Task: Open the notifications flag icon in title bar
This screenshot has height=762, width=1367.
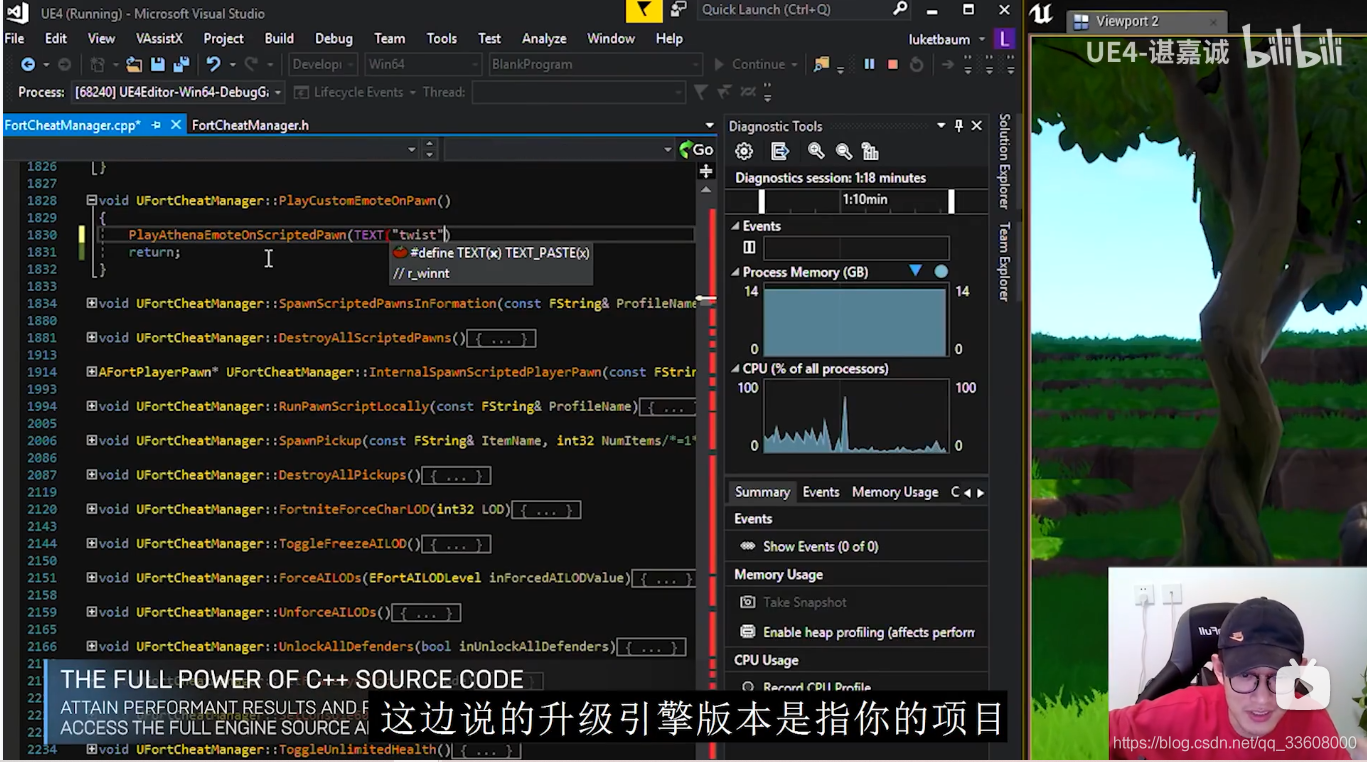Action: point(644,10)
